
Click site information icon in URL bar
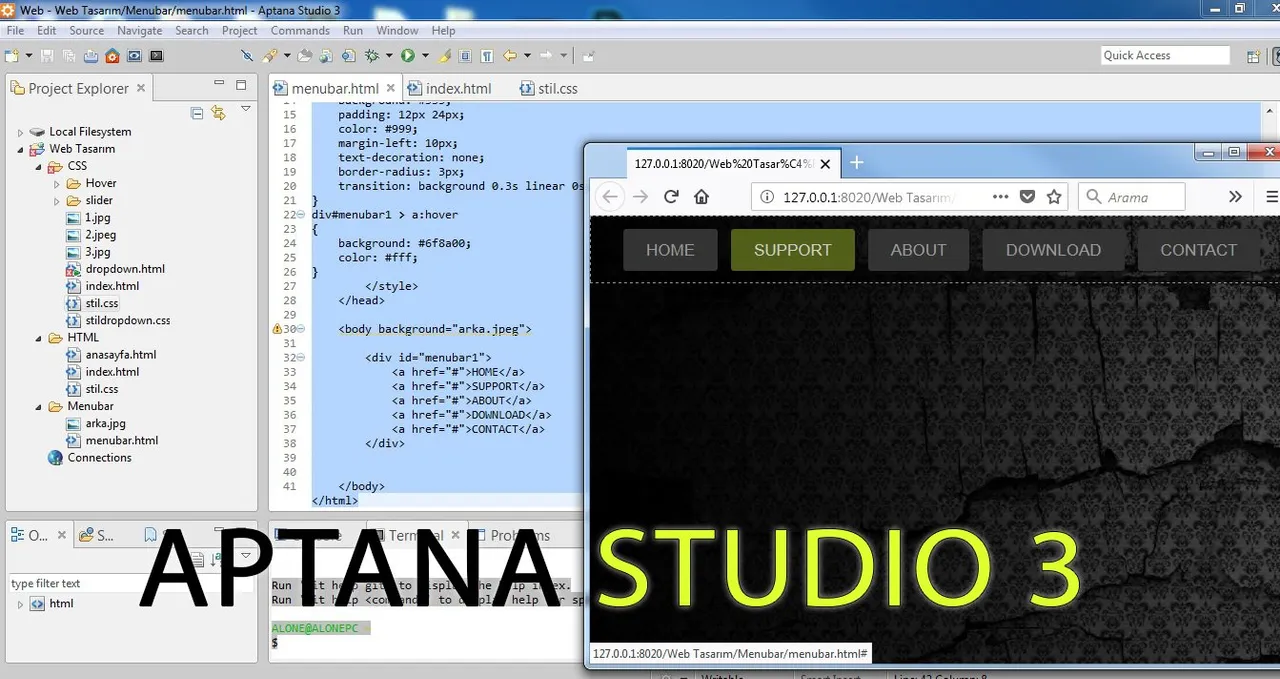(767, 197)
